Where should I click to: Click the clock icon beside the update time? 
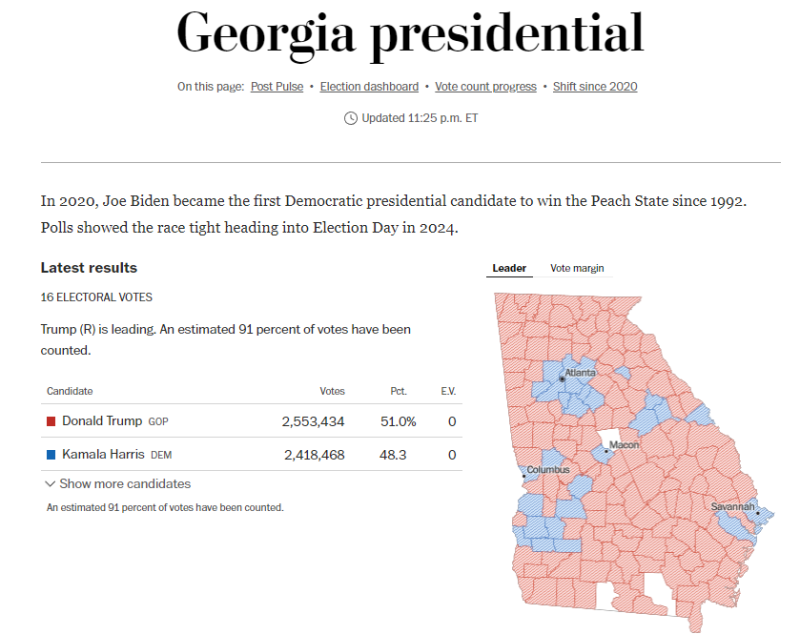350,118
